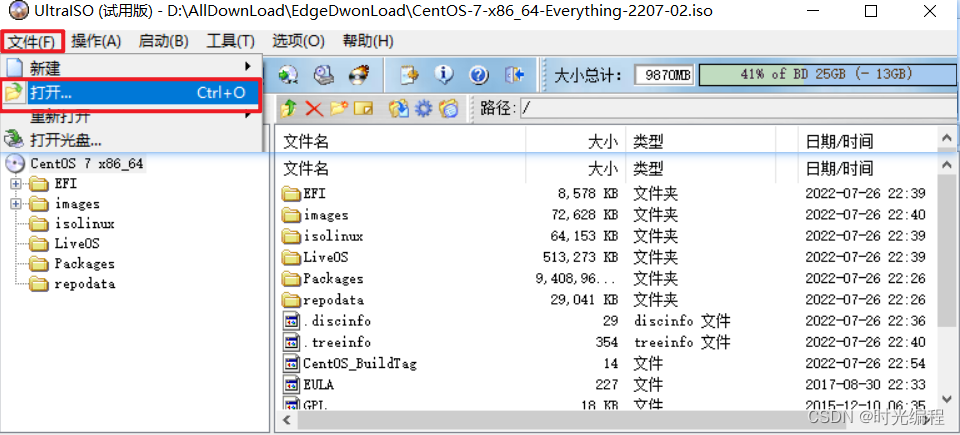Click the red X delete icon
Screen dimensions: 960x435
(314, 109)
